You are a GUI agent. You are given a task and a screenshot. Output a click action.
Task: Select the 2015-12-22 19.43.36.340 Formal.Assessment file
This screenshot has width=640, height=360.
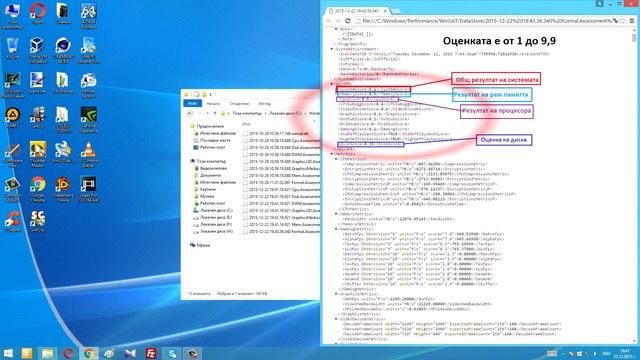point(281,231)
